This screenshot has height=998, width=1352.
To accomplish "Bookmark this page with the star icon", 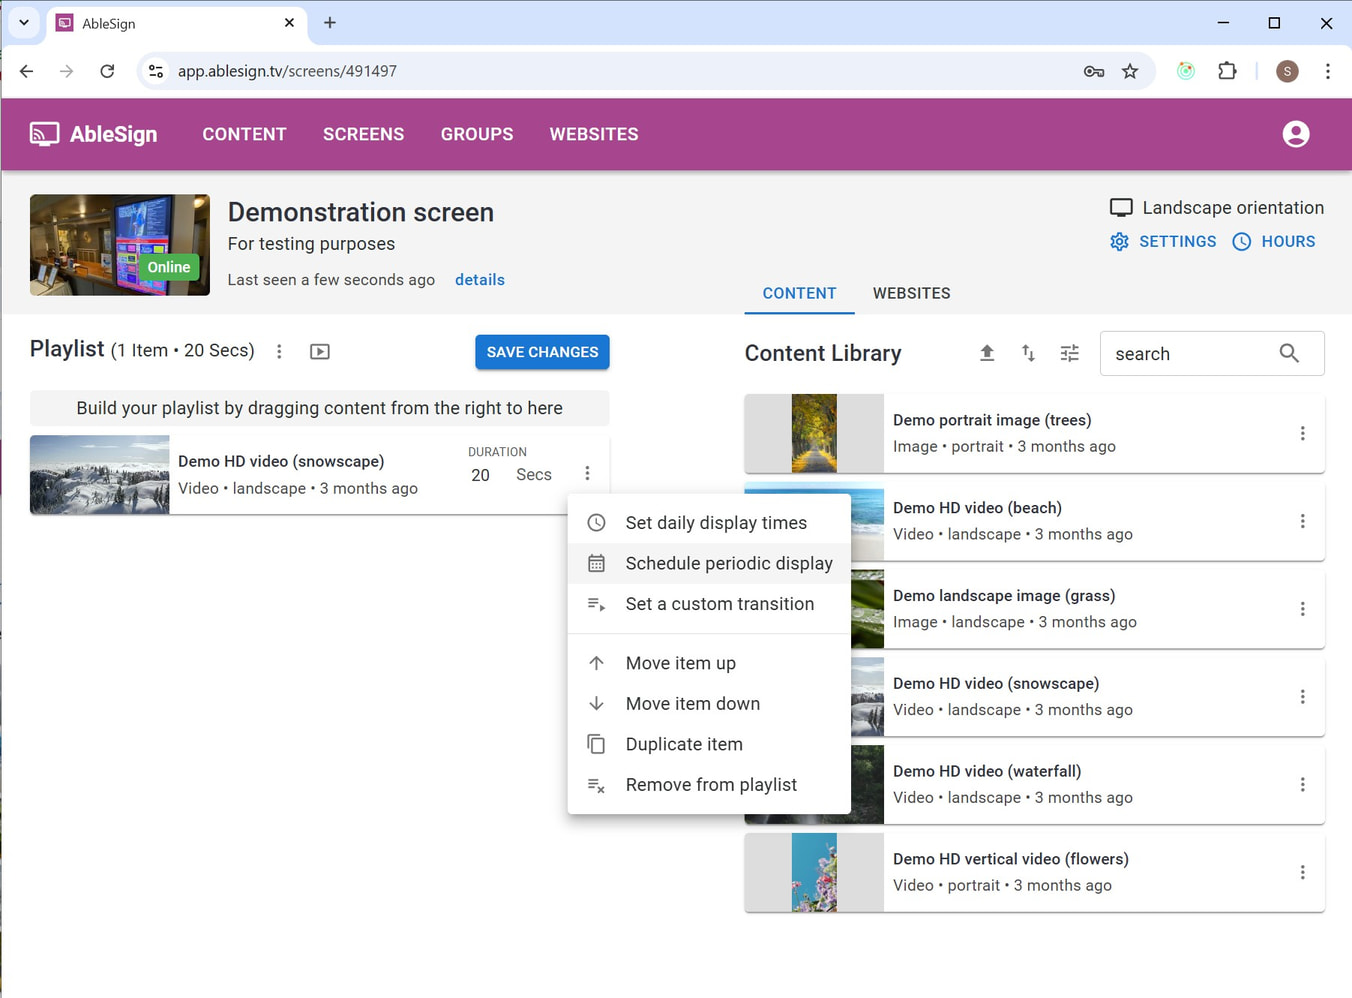I will coord(1130,71).
